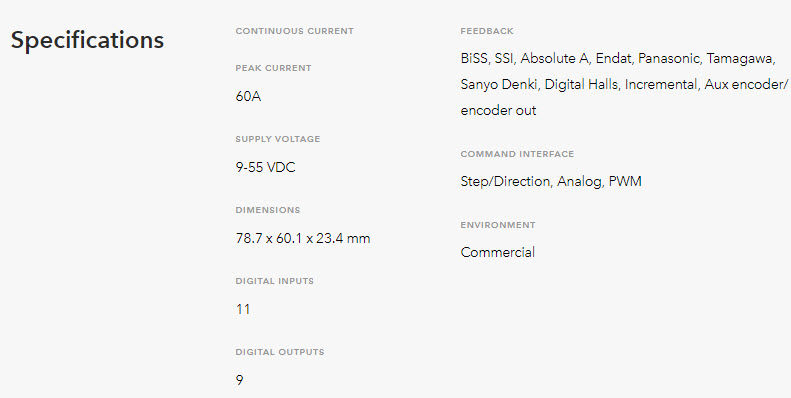791x398 pixels.
Task: Click the Command Interface label
Action: point(517,154)
